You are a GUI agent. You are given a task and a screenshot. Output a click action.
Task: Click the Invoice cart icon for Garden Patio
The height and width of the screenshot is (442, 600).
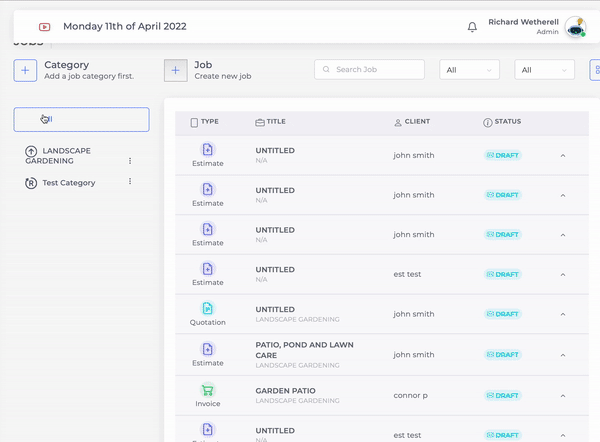[x=208, y=389]
